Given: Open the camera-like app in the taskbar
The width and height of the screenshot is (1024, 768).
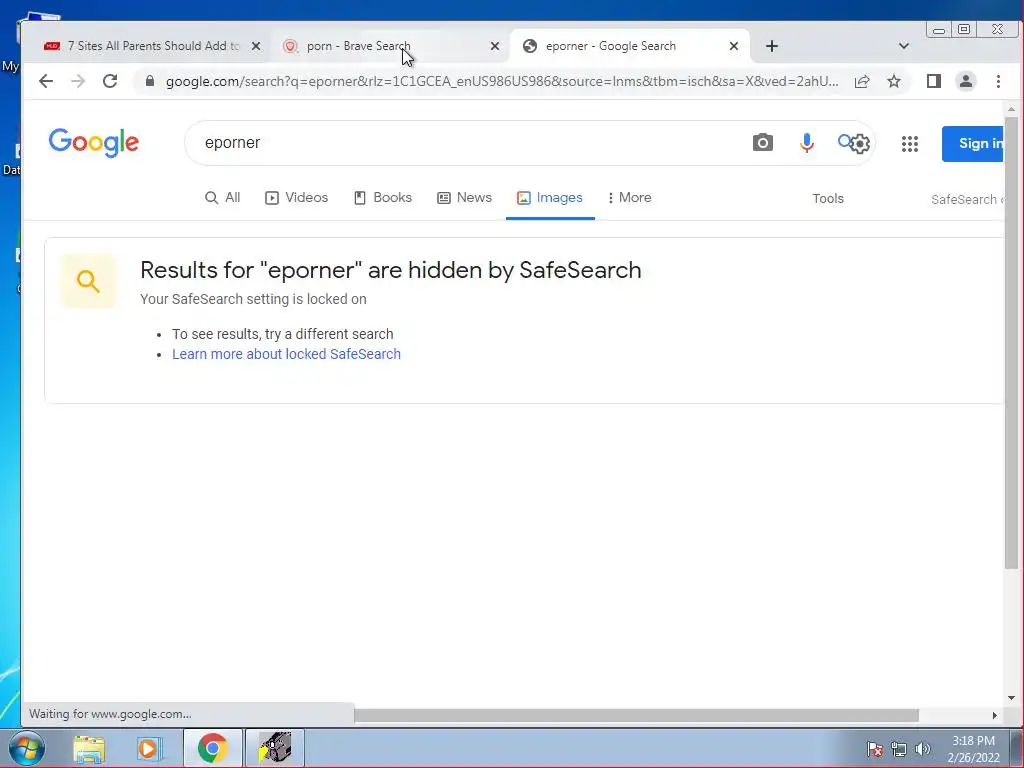Looking at the screenshot, I should 274,748.
